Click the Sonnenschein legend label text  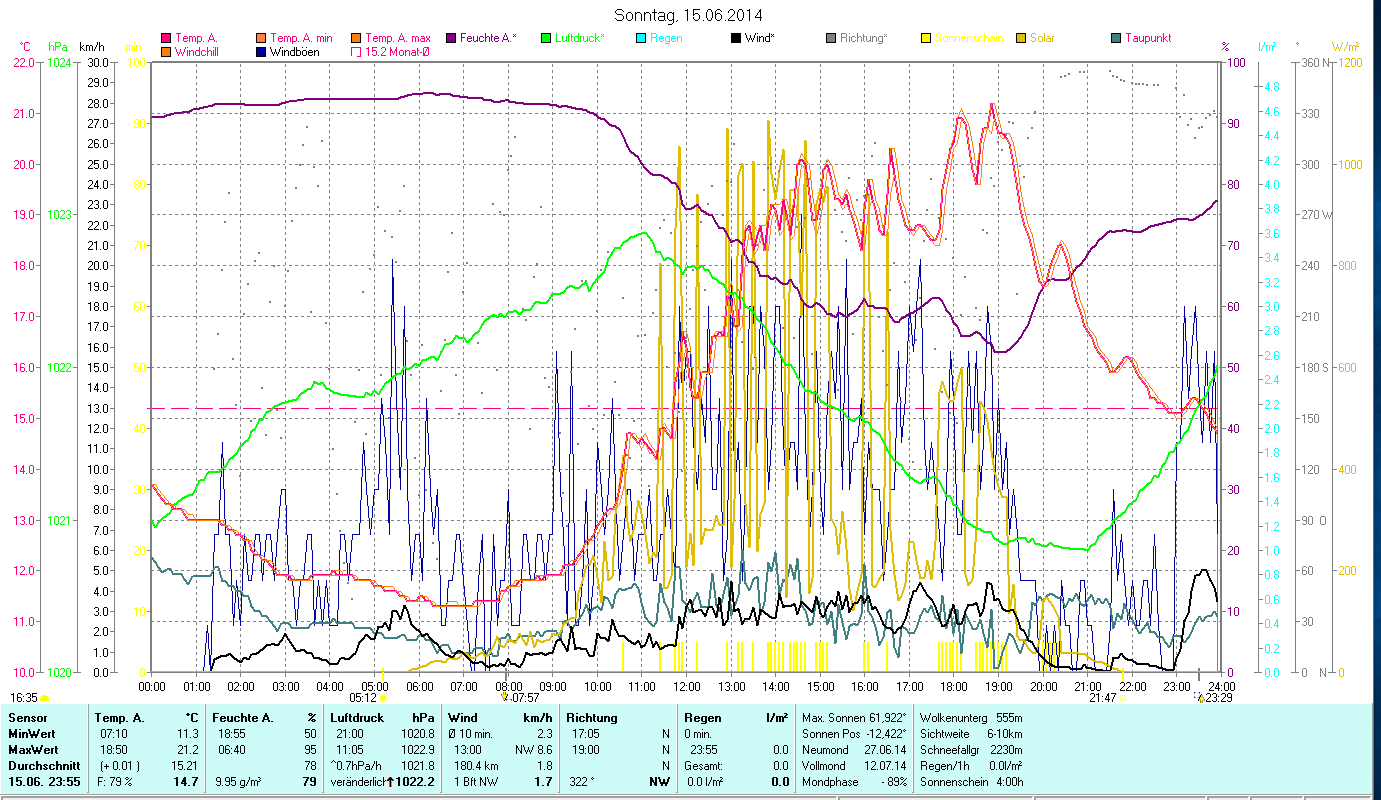969,38
